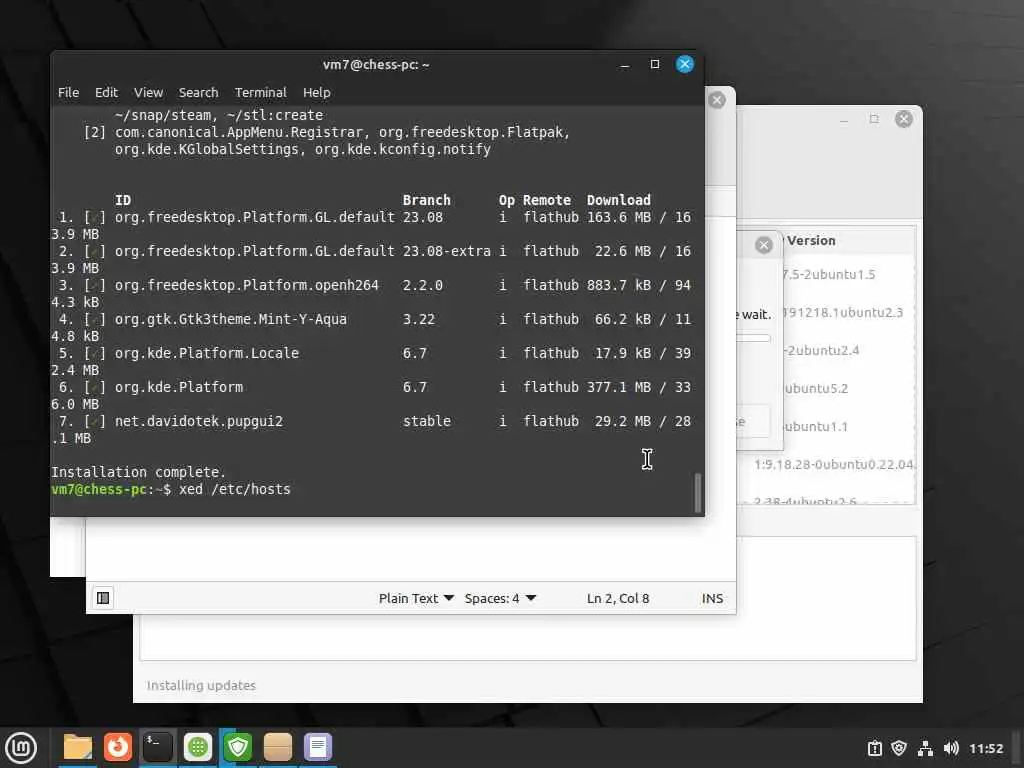This screenshot has width=1024, height=768.
Task: Close the xed text editor window
Action: [x=717, y=100]
